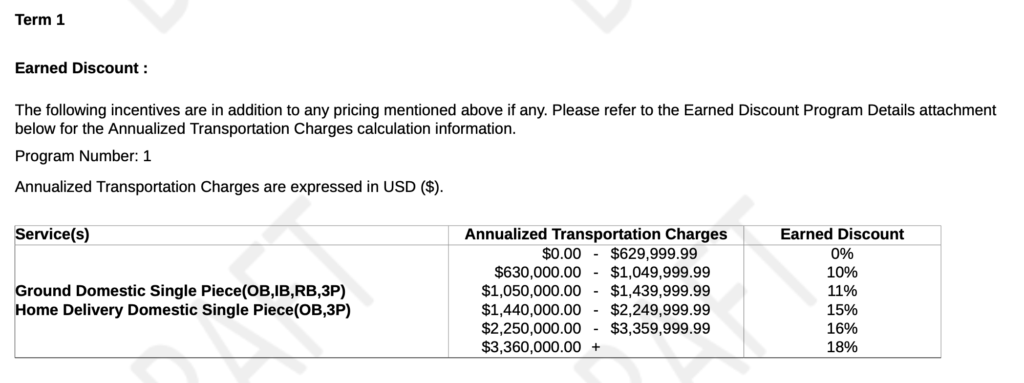1024x383 pixels.
Task: Click the 0% discount cell
Action: 842,254
